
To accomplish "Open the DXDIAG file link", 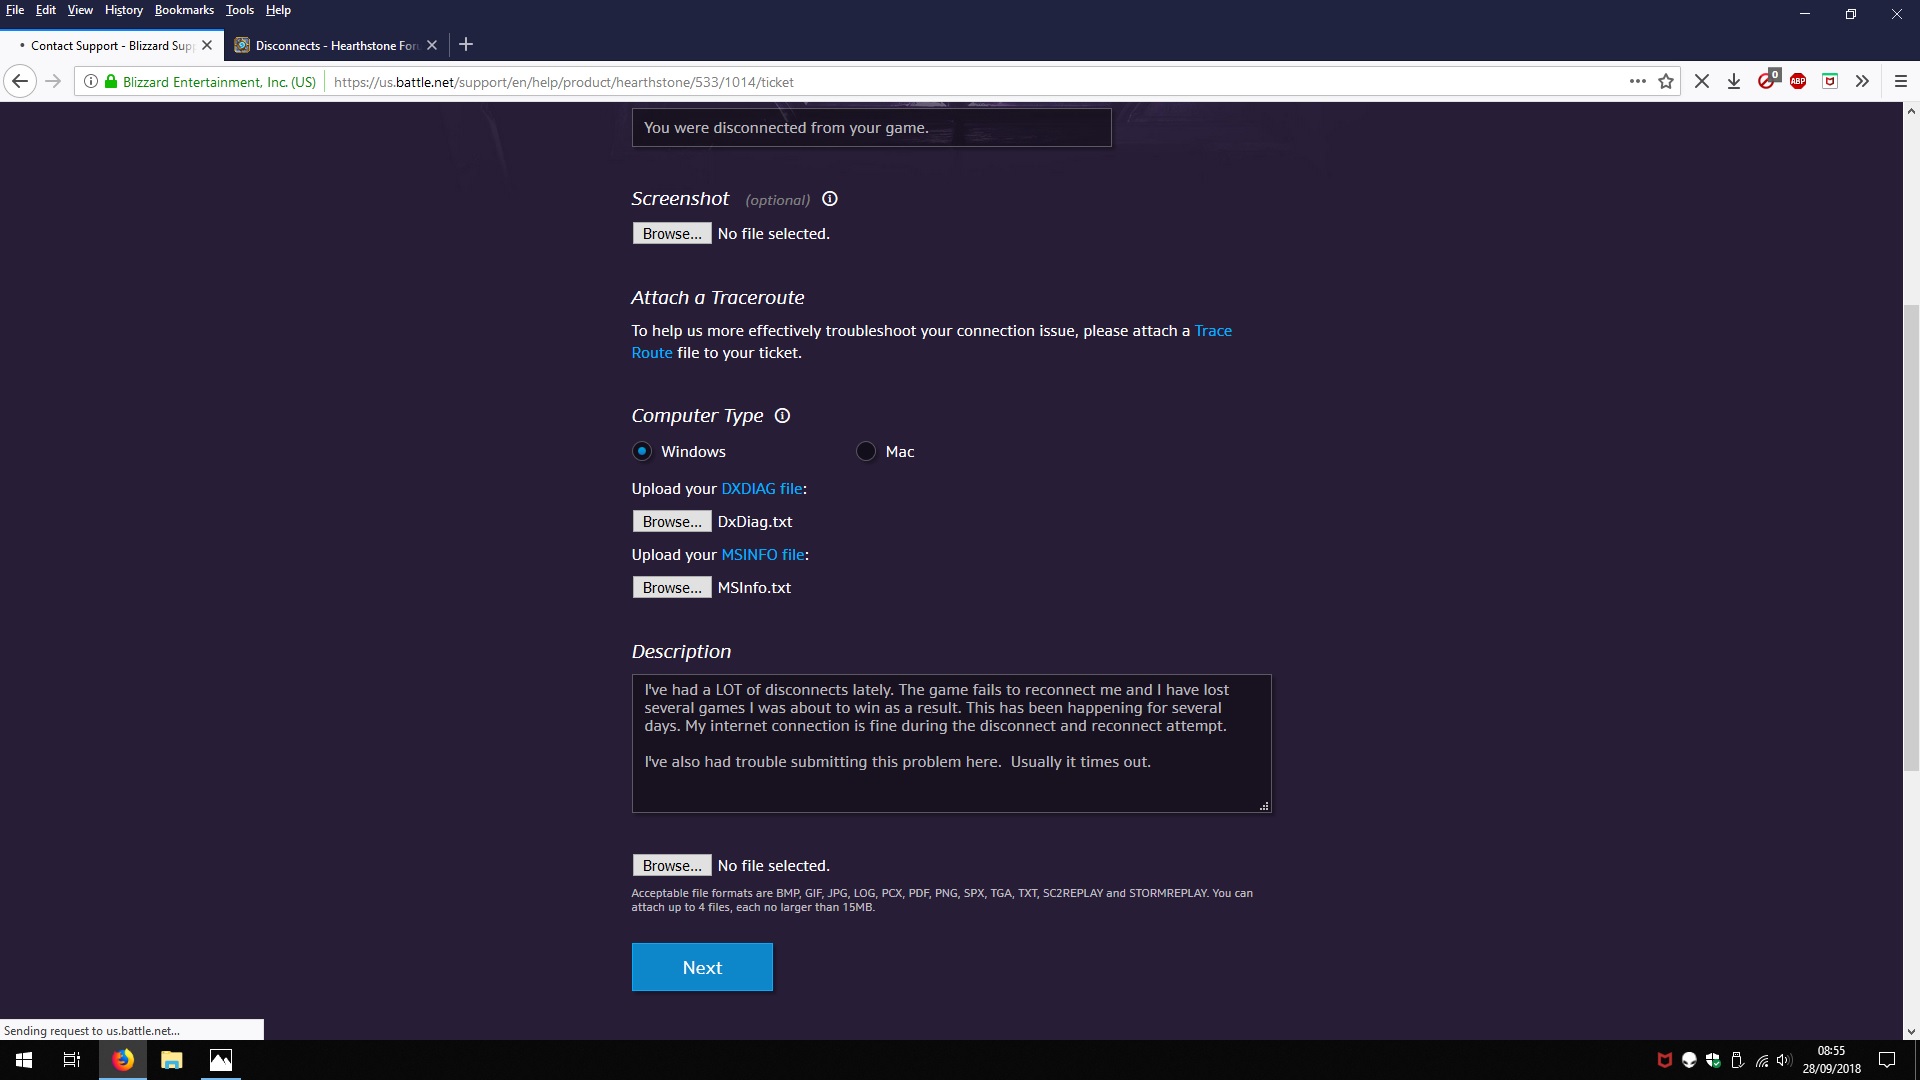I will (x=762, y=489).
